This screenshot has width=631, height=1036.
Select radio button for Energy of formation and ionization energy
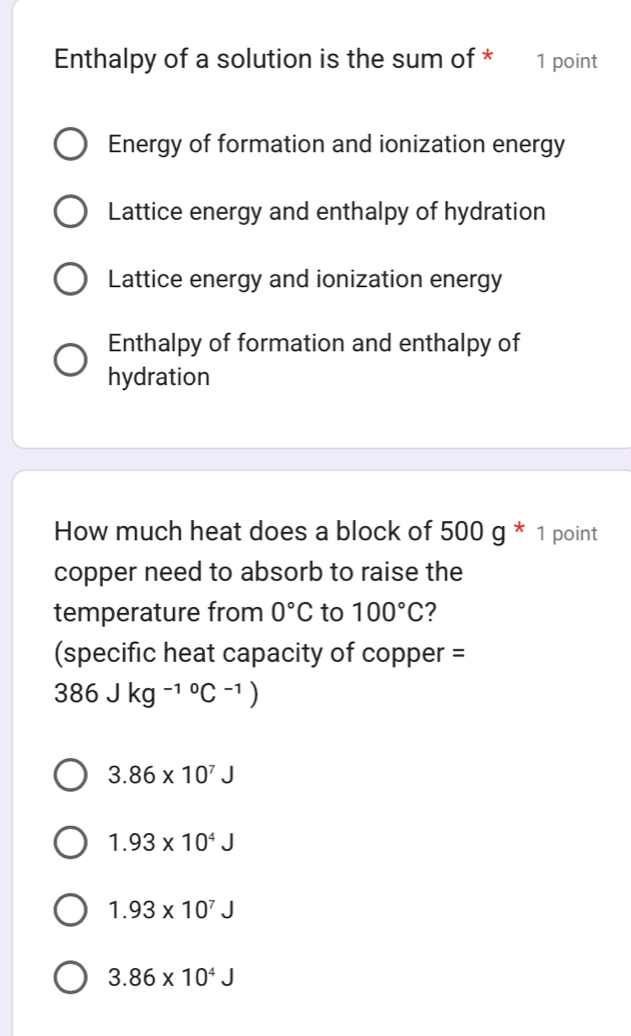click(69, 145)
